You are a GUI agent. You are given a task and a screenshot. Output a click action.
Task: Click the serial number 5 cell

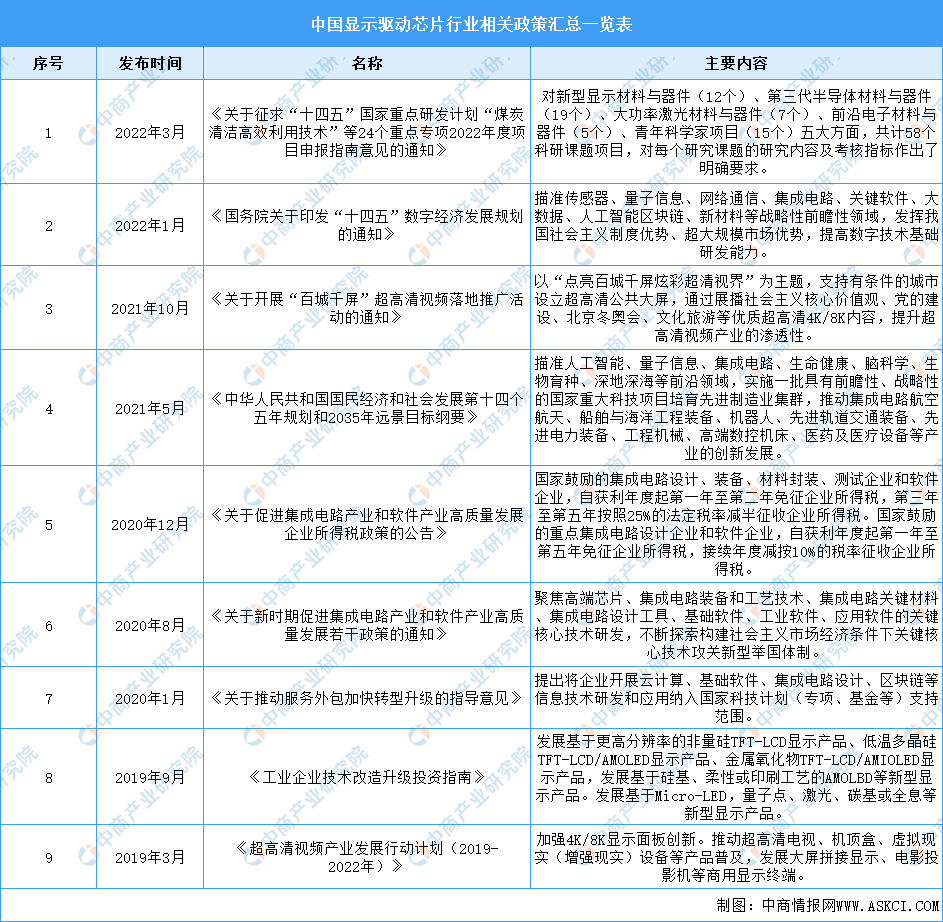(48, 524)
